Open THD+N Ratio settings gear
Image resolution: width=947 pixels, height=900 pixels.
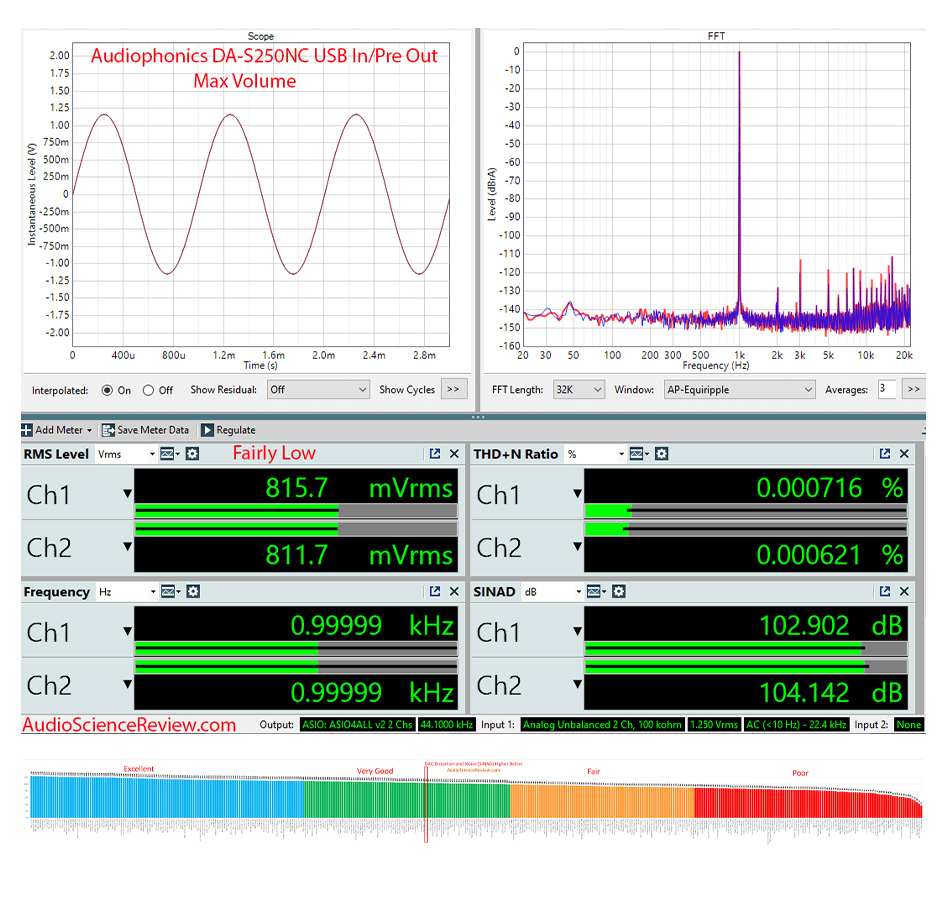click(x=662, y=454)
